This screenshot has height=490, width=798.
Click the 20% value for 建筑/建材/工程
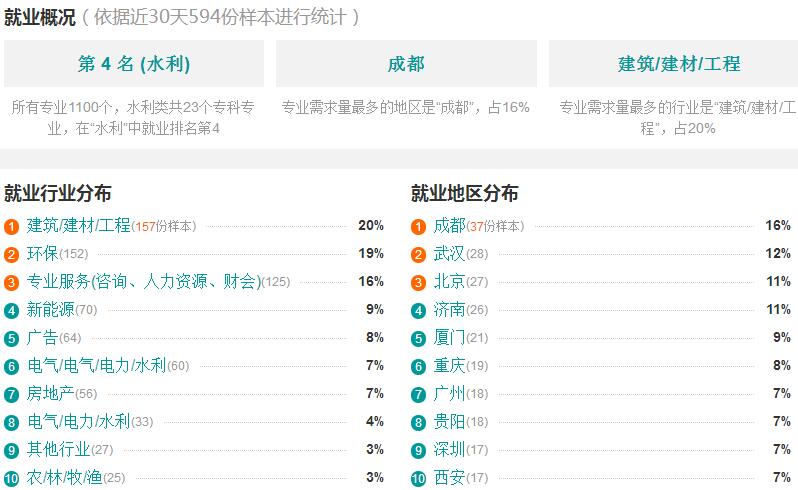(x=371, y=225)
